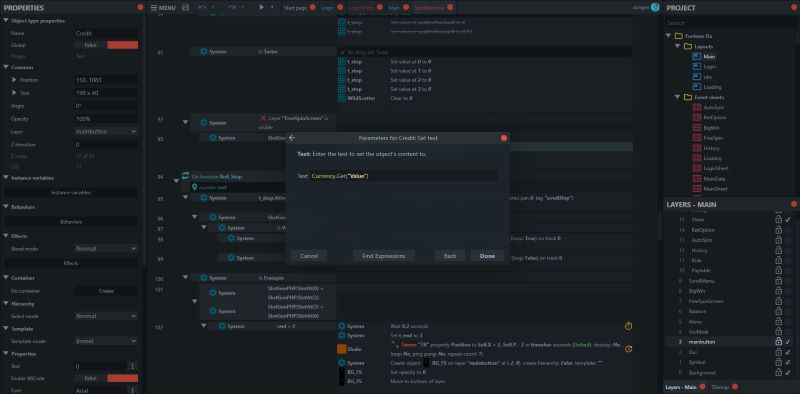Viewport: 800px width, 394px height.
Task: Click Cancel in parameters dialog
Action: coord(309,256)
